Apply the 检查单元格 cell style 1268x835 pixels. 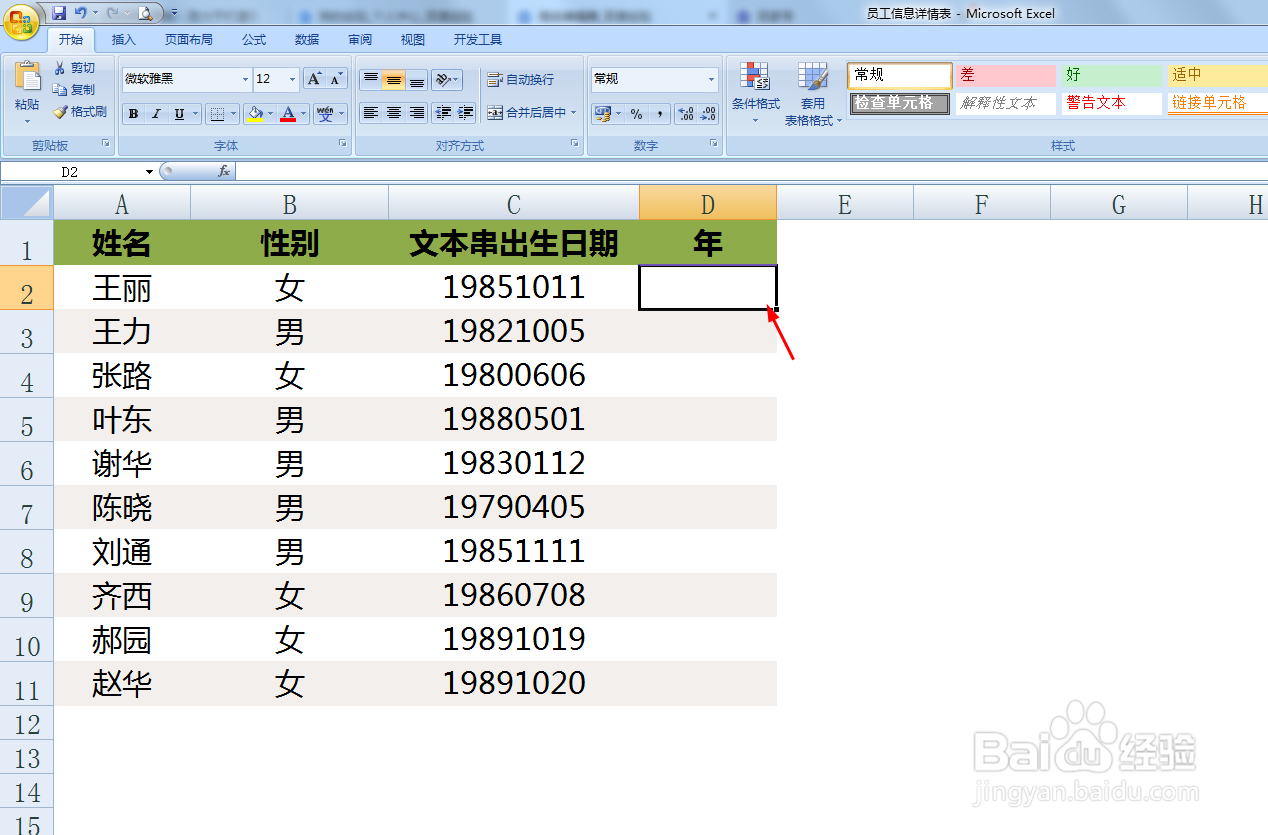pos(899,103)
